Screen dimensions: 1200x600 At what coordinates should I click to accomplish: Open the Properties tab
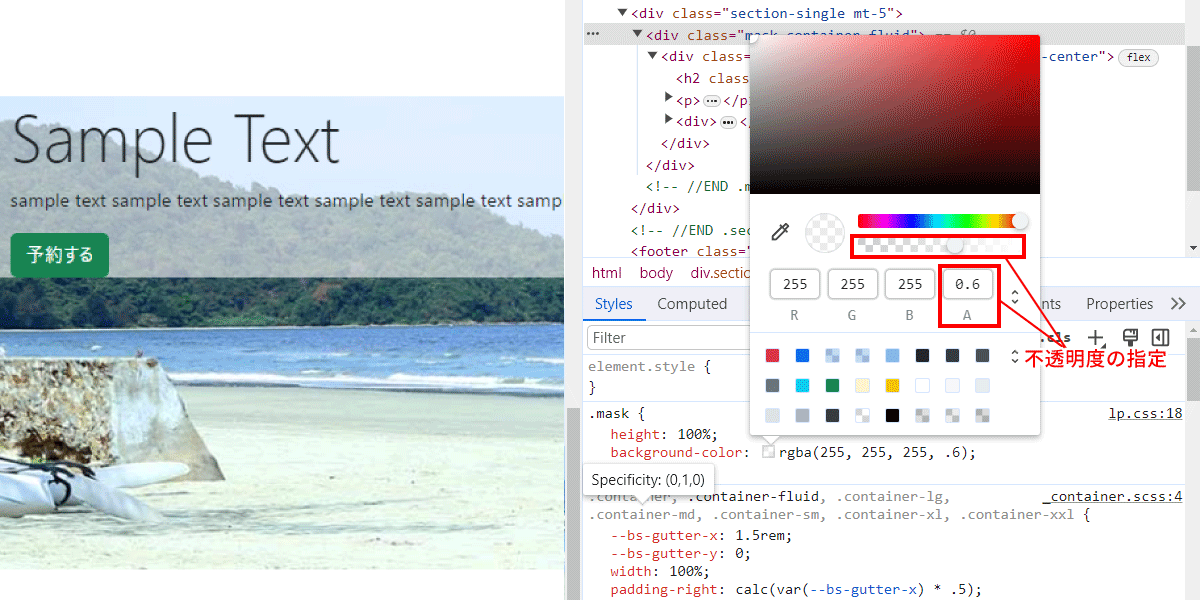pyautogui.click(x=1120, y=304)
